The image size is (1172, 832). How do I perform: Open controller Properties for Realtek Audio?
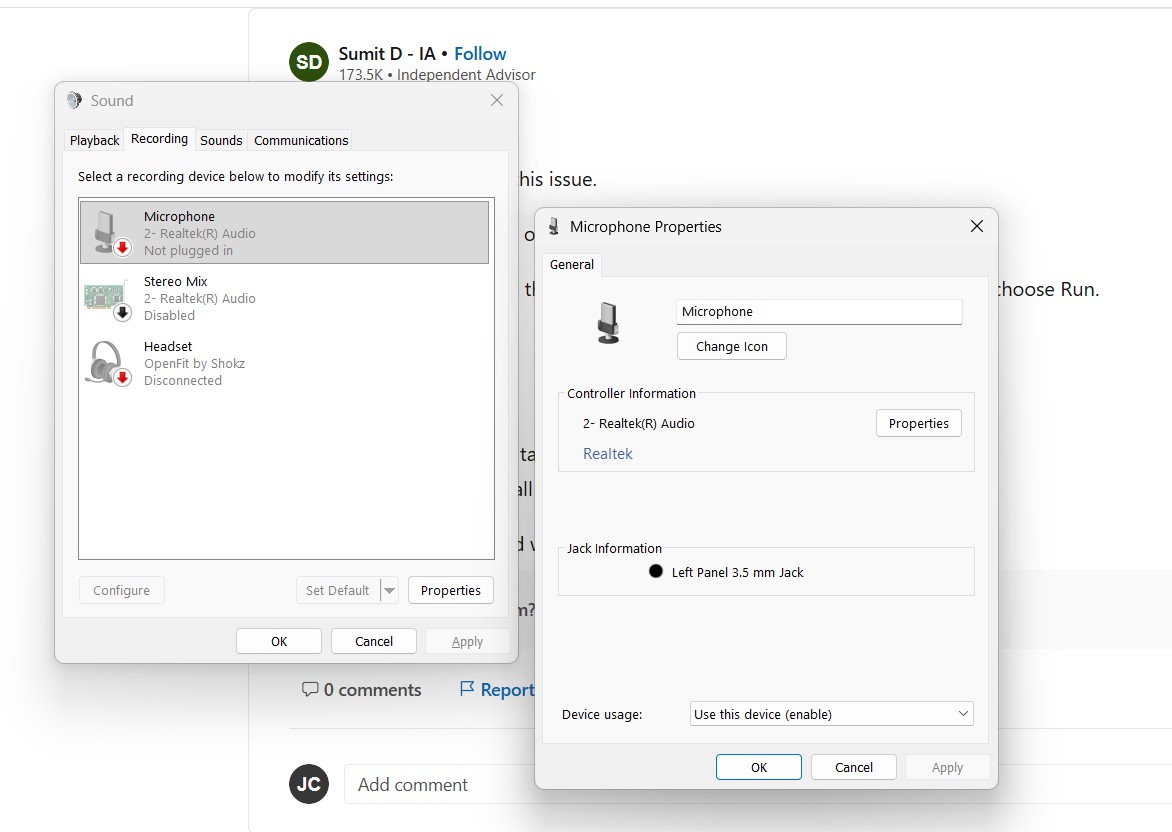pyautogui.click(x=919, y=423)
